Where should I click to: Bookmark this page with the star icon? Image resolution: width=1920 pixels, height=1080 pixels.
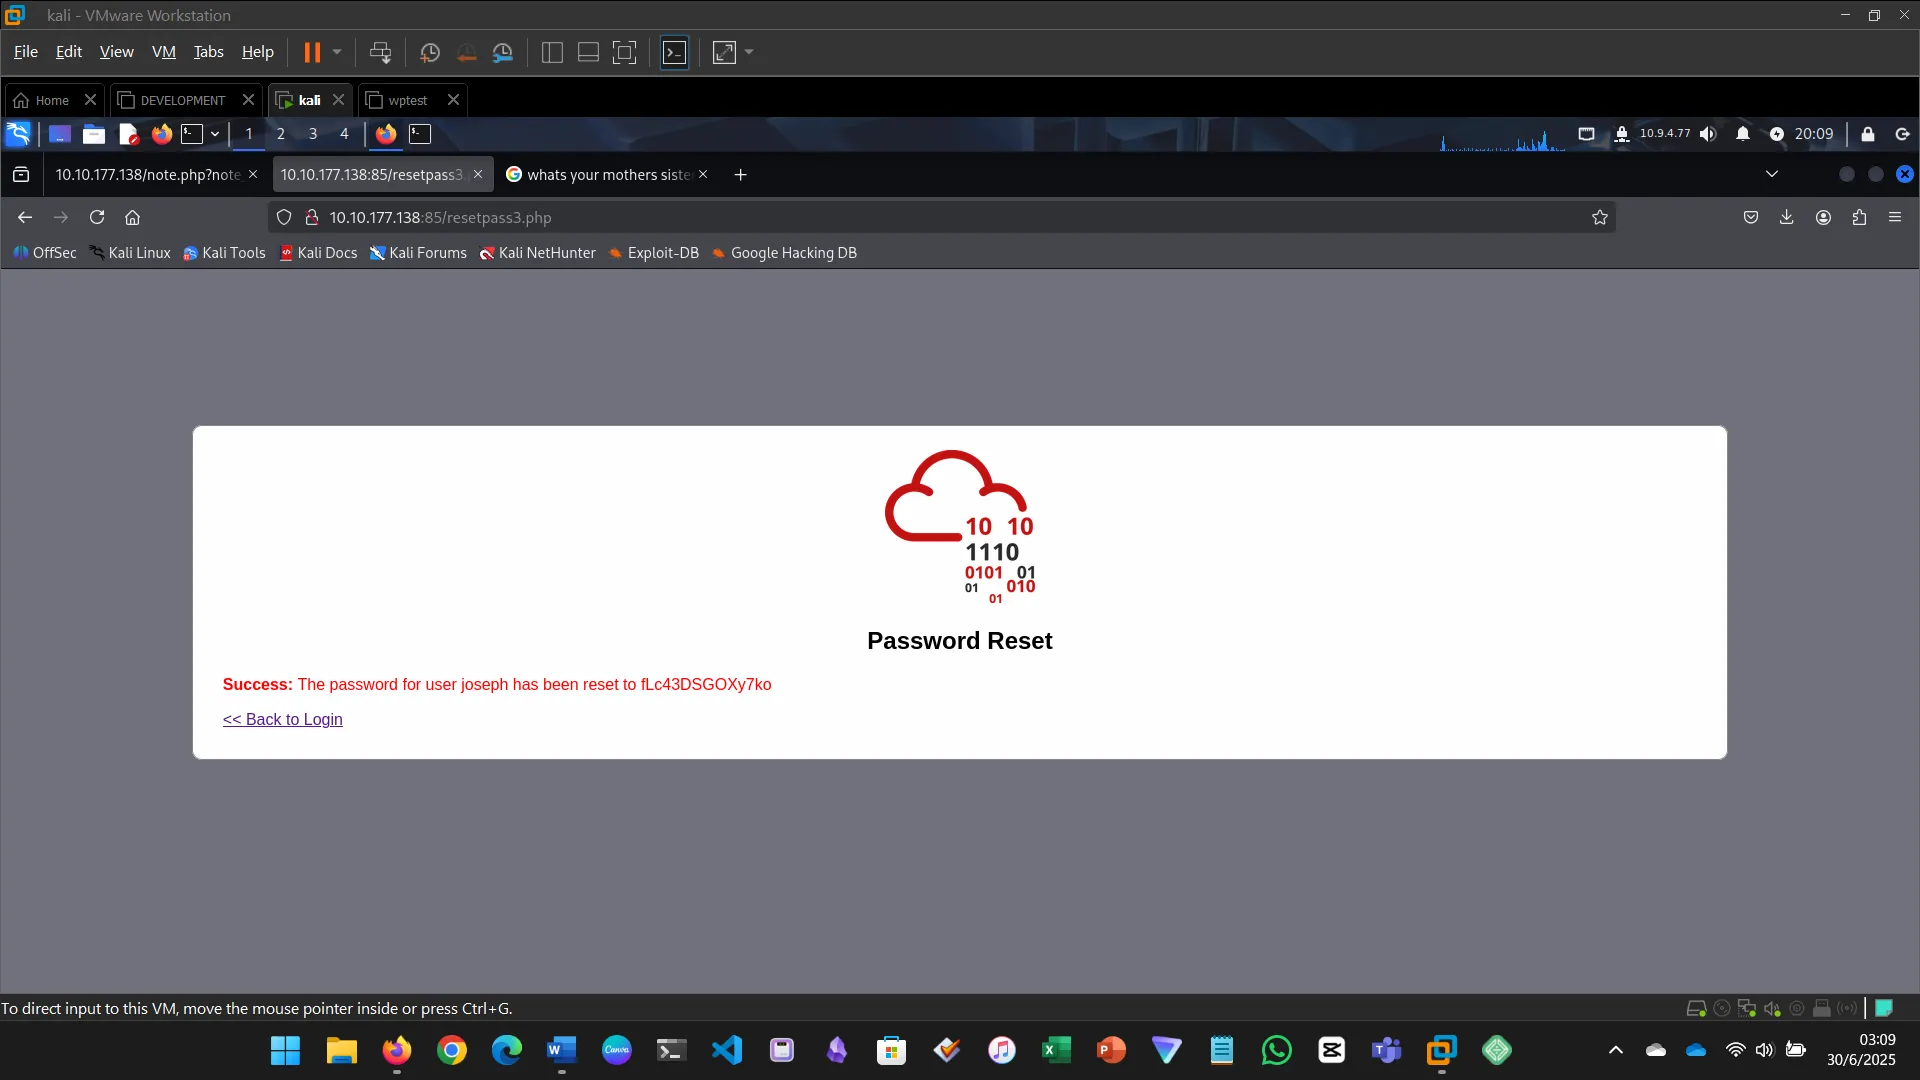click(1599, 217)
